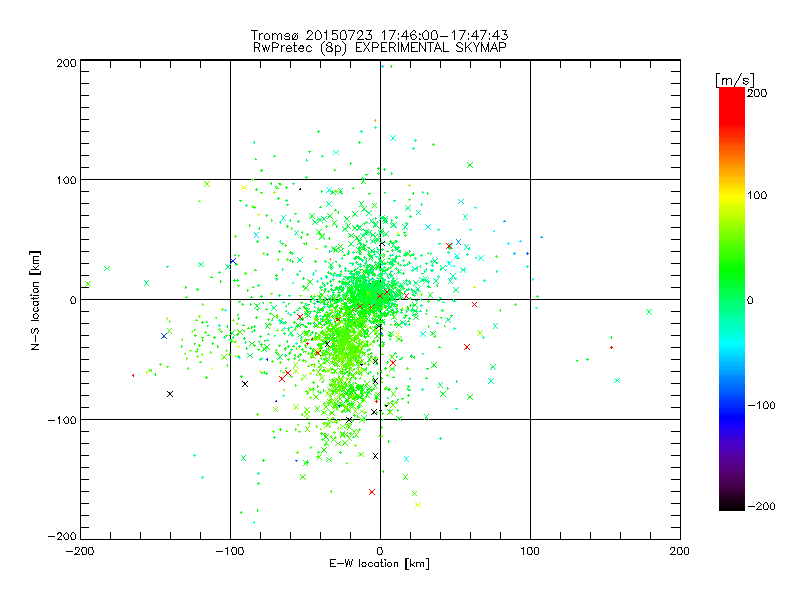
Task: Click the y-axis tick label '-100'
Action: point(62,420)
